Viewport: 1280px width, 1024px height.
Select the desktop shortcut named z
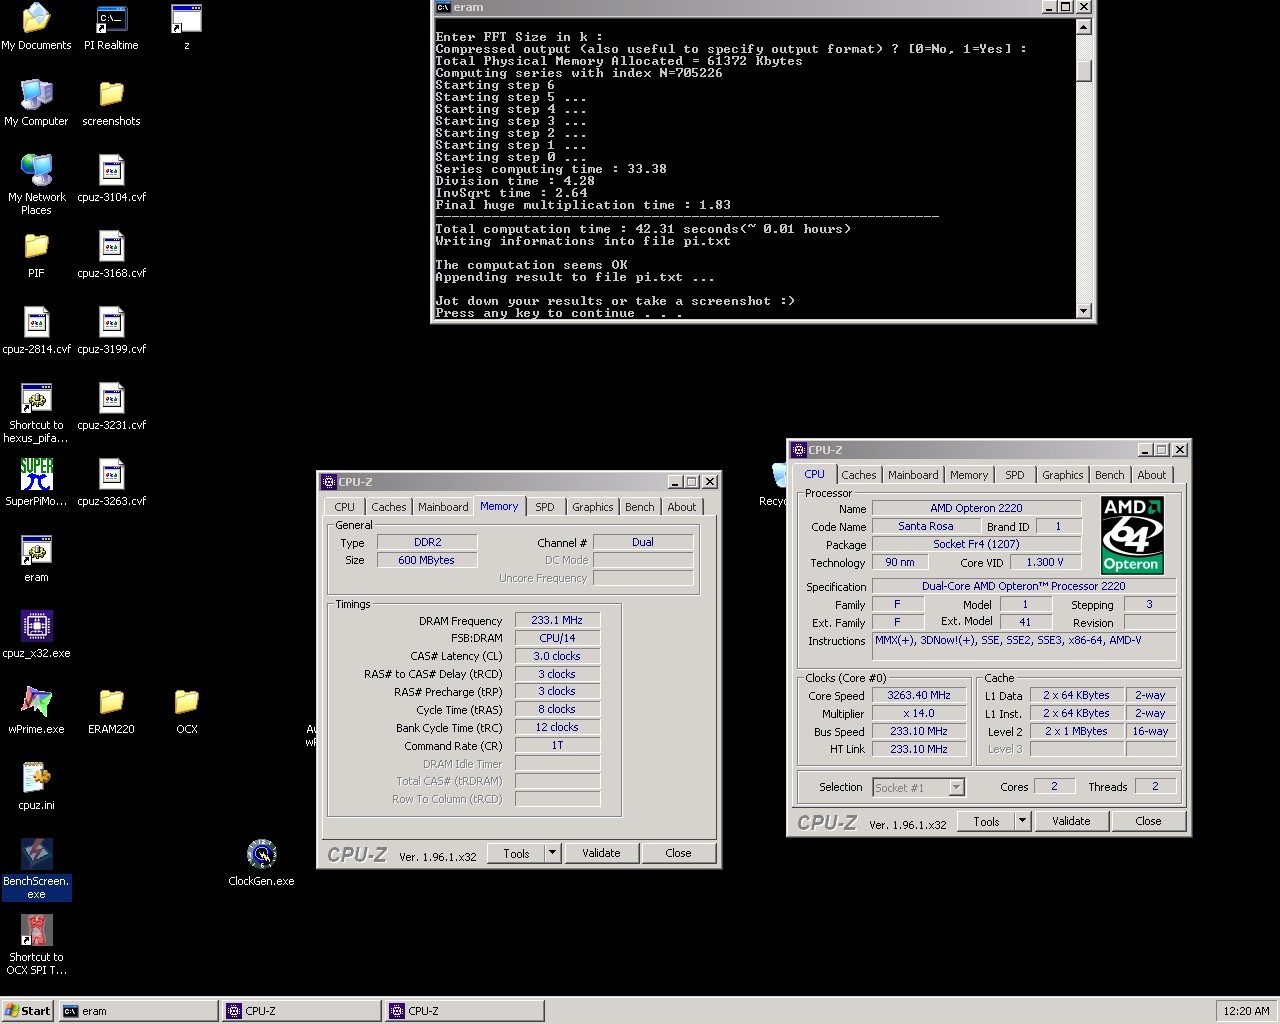(x=186, y=27)
